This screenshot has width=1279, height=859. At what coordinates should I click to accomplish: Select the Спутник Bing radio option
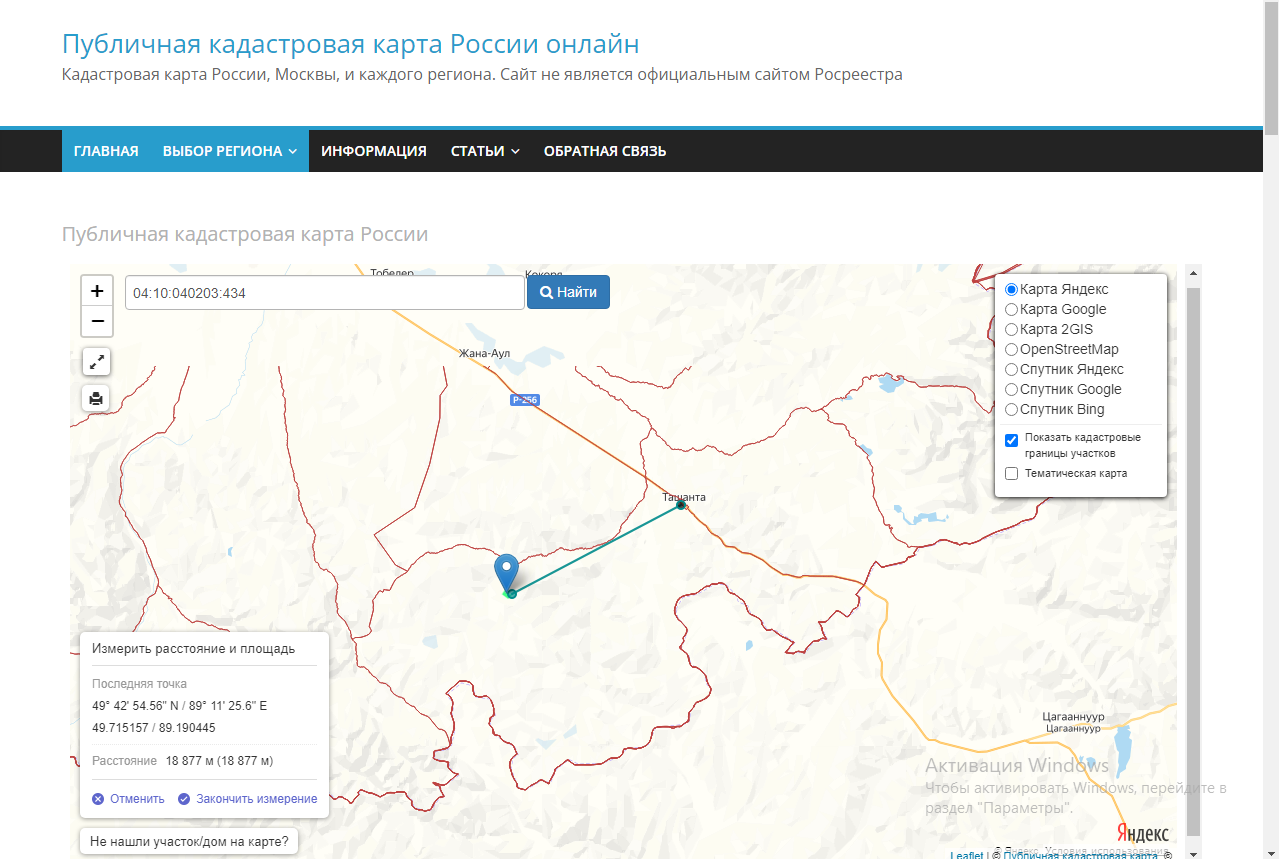pyautogui.click(x=1011, y=409)
